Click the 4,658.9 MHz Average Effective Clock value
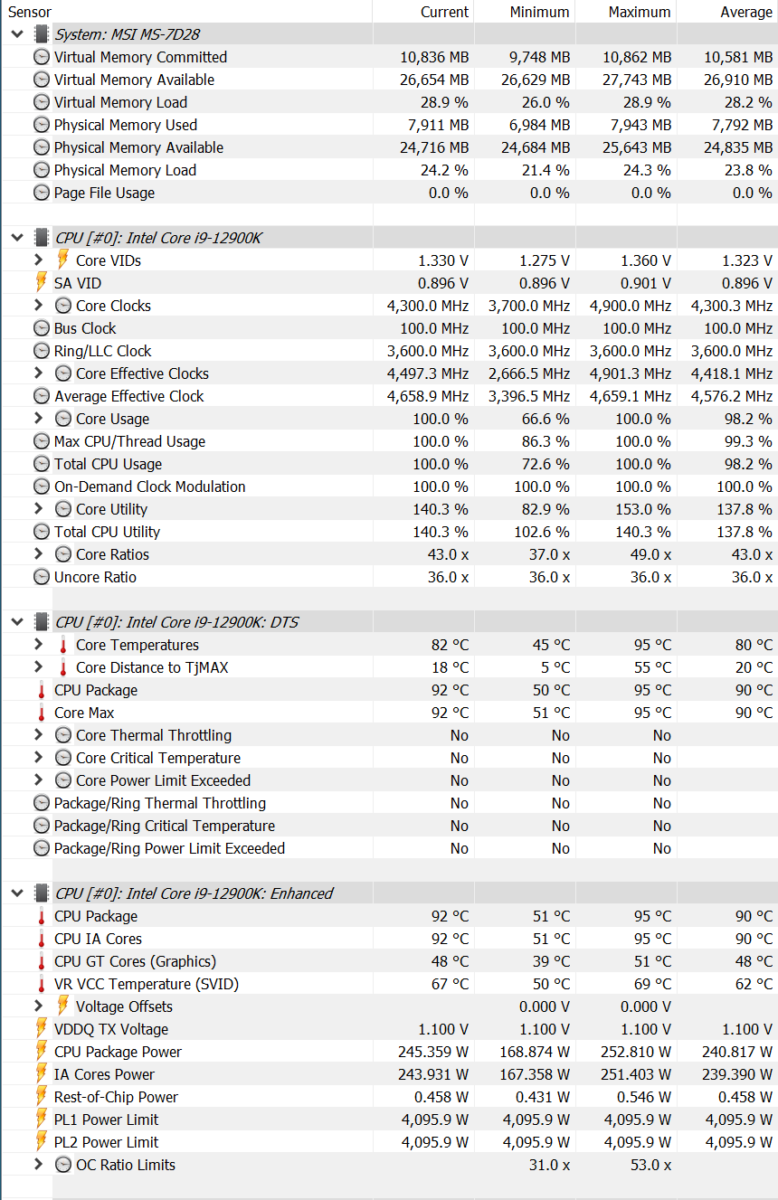 click(x=428, y=396)
